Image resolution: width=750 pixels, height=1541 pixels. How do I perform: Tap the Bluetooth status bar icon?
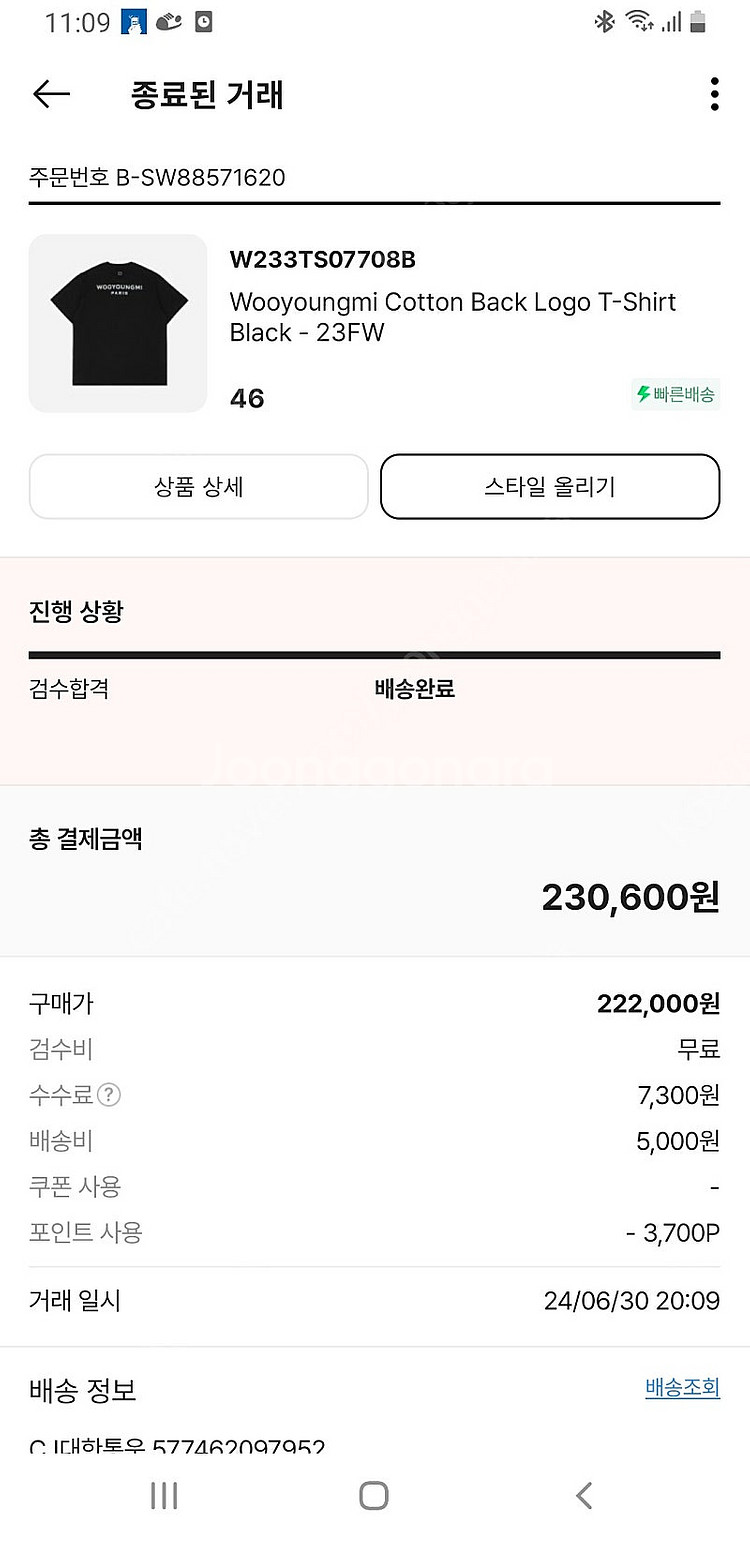click(604, 22)
